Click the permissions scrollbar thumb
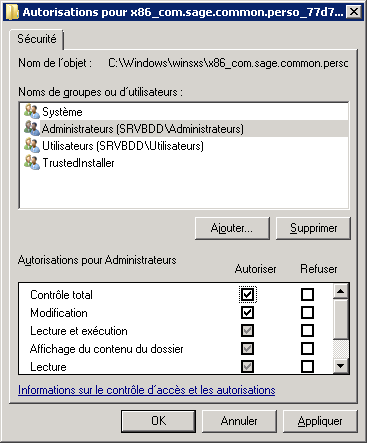The height and width of the screenshot is (443, 367). tap(340, 319)
